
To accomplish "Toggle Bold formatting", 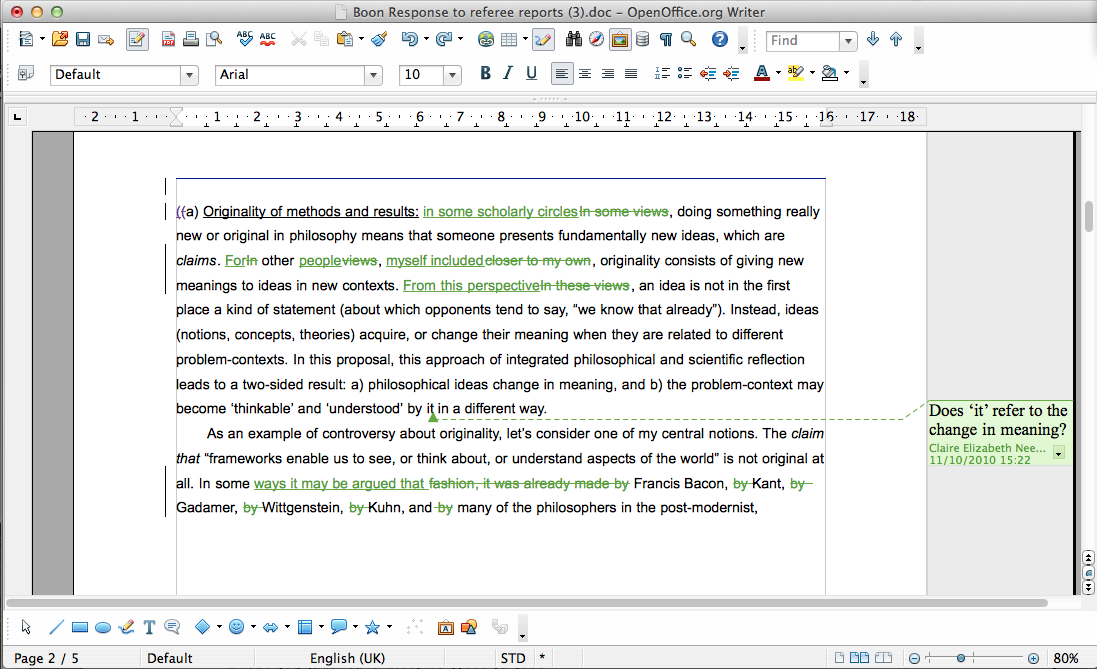I will (486, 73).
